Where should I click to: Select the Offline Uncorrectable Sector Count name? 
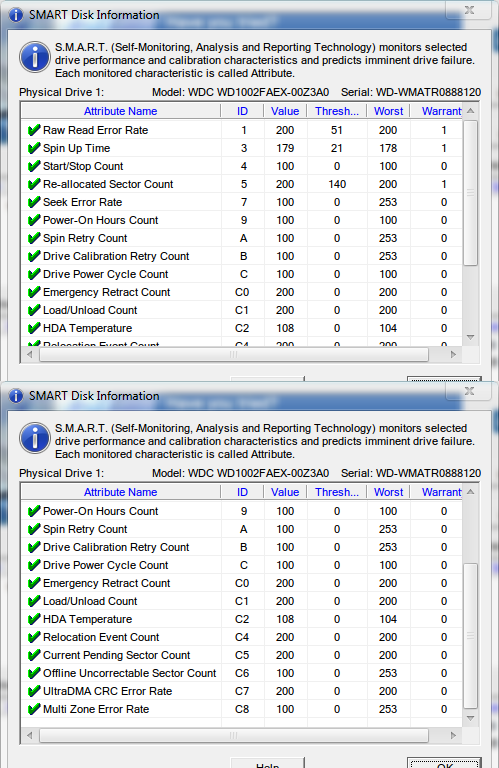click(x=129, y=673)
